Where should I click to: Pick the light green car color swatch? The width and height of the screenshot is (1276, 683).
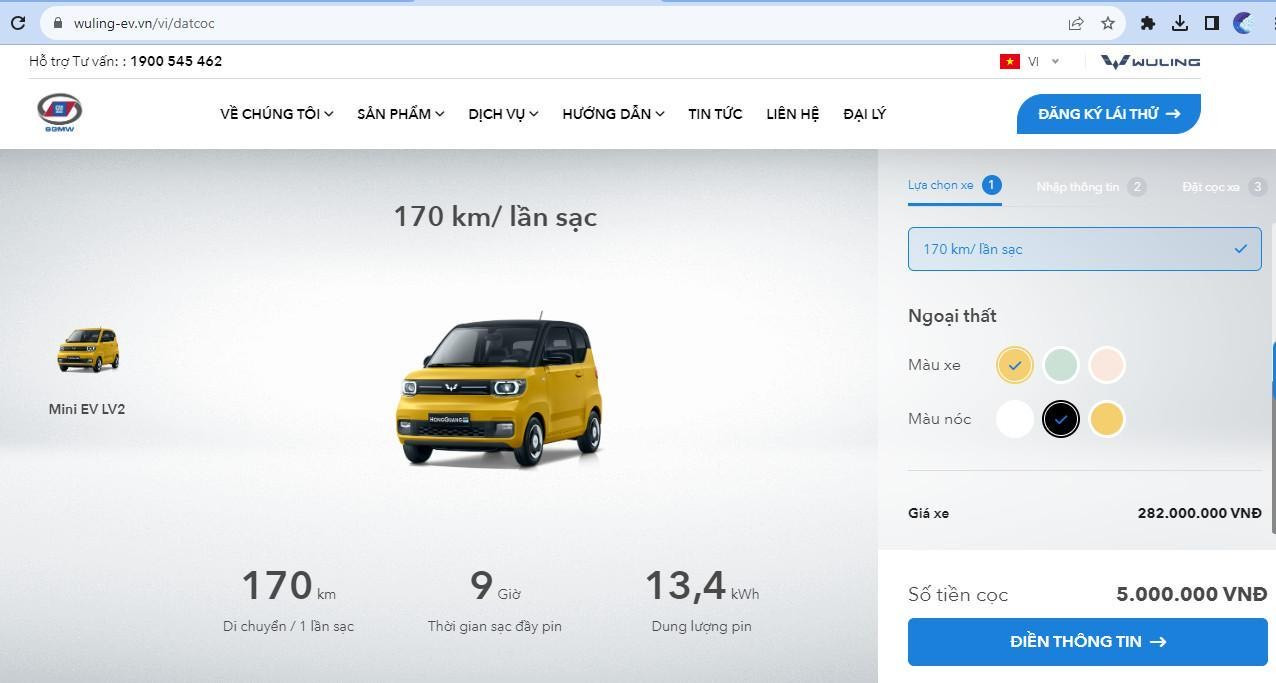coord(1060,365)
